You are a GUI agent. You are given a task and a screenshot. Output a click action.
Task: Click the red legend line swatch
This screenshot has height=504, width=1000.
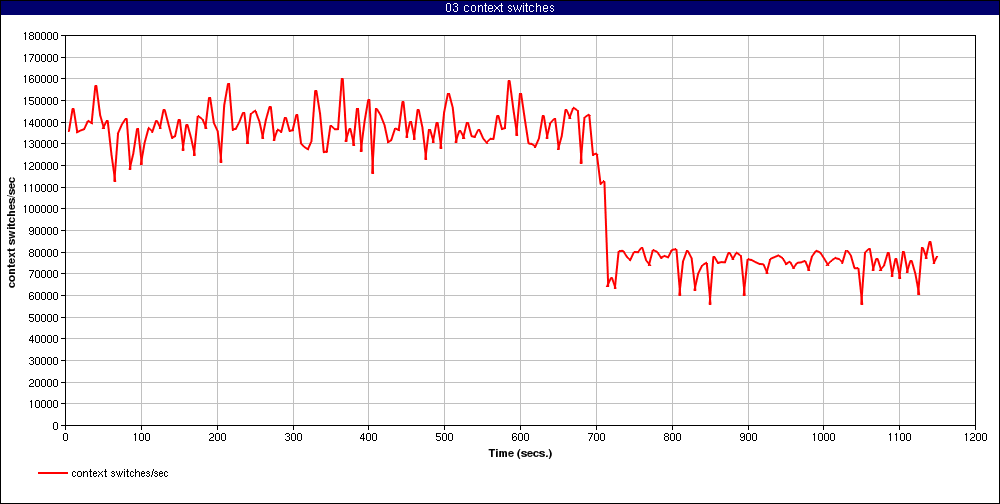point(53,473)
